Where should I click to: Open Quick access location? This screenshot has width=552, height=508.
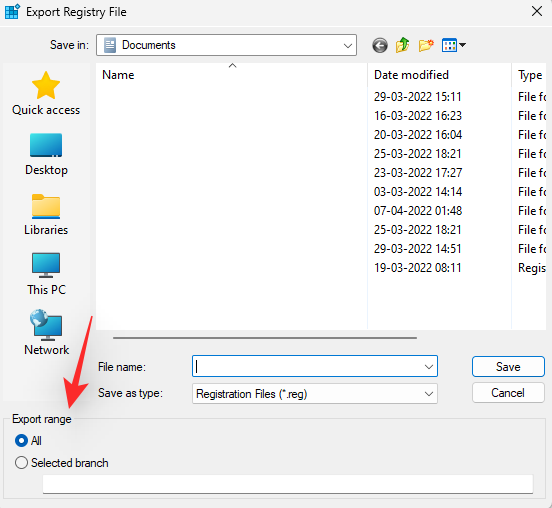[x=46, y=93]
